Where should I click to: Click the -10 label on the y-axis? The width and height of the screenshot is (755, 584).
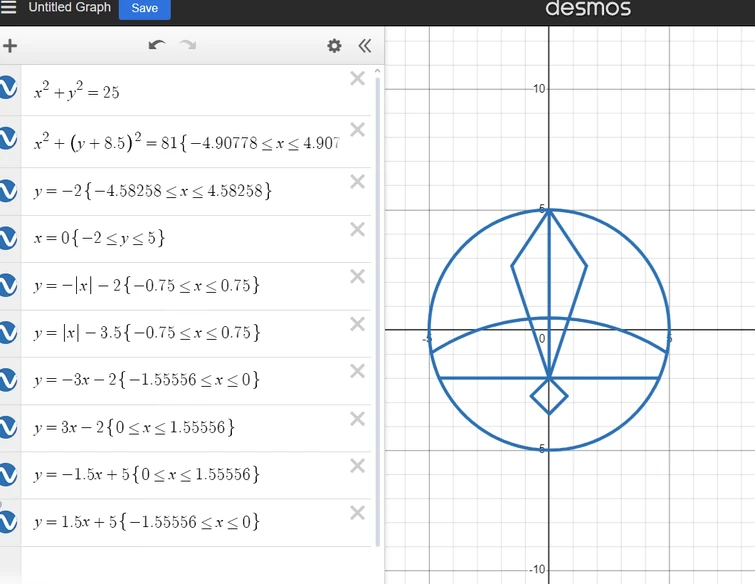coord(537,570)
